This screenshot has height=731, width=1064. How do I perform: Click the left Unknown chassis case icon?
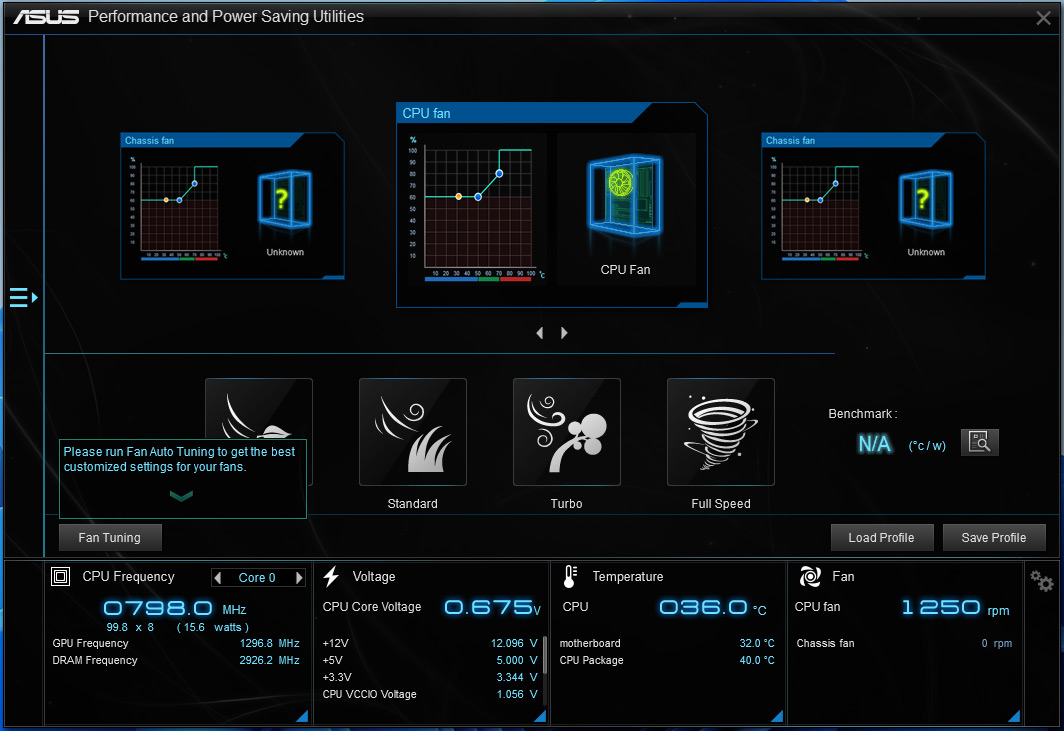[x=284, y=199]
